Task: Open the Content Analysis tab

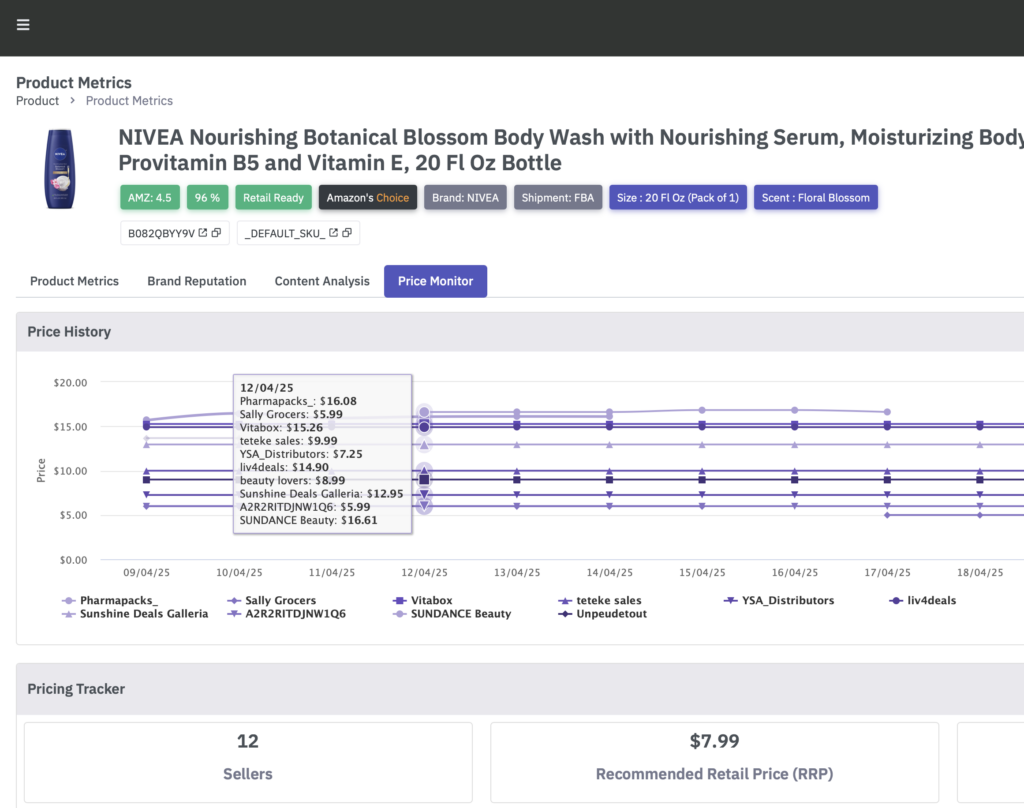Action: click(x=322, y=281)
